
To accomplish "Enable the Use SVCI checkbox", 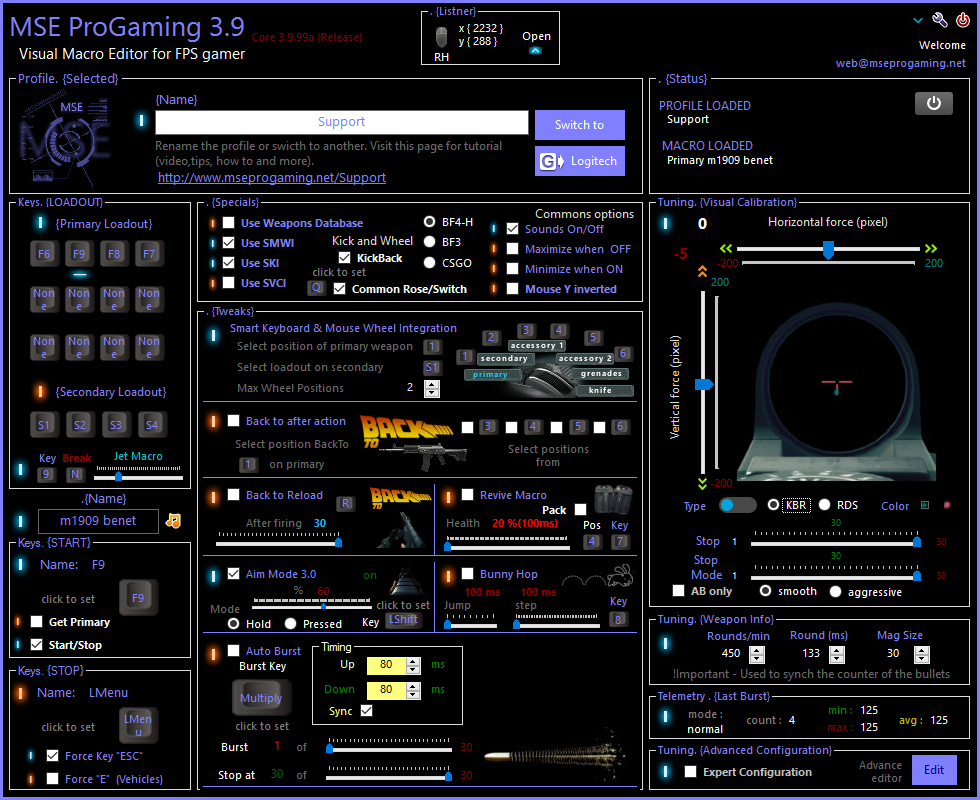I will tap(229, 282).
